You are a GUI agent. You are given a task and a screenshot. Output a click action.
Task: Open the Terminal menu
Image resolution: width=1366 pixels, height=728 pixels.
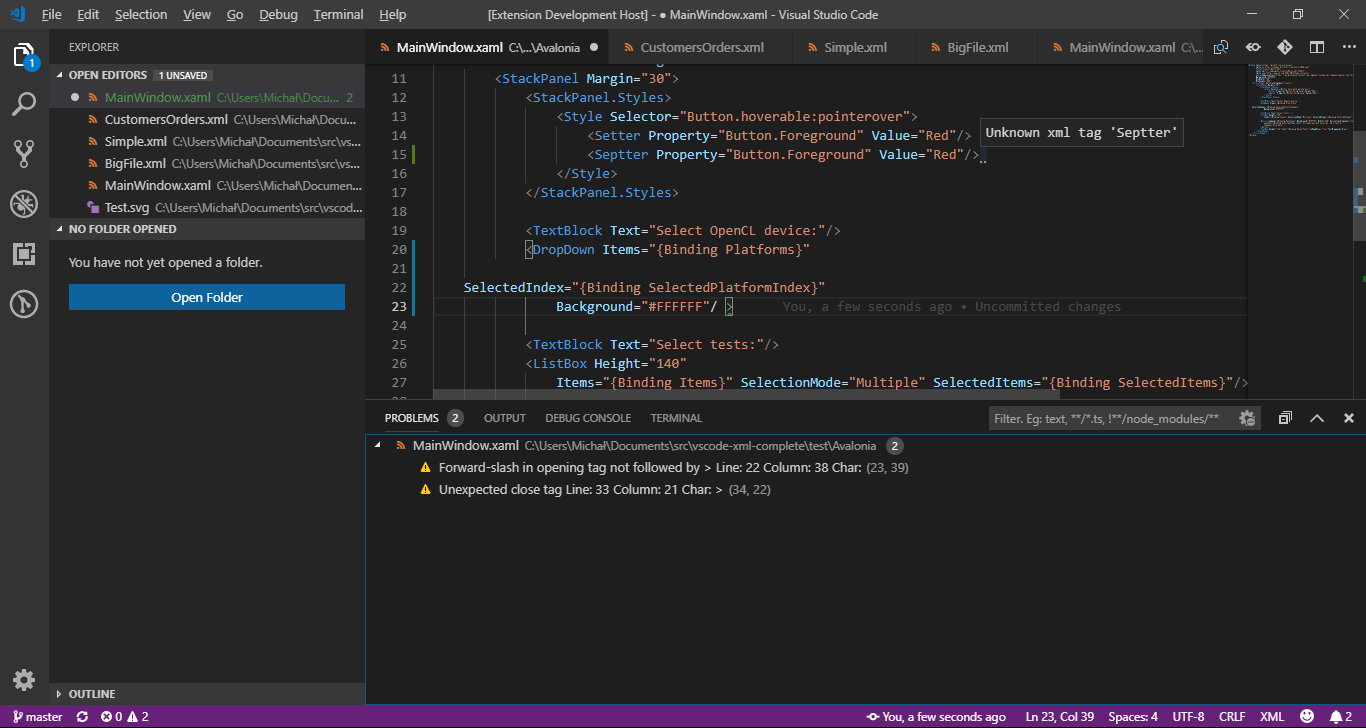coord(338,15)
